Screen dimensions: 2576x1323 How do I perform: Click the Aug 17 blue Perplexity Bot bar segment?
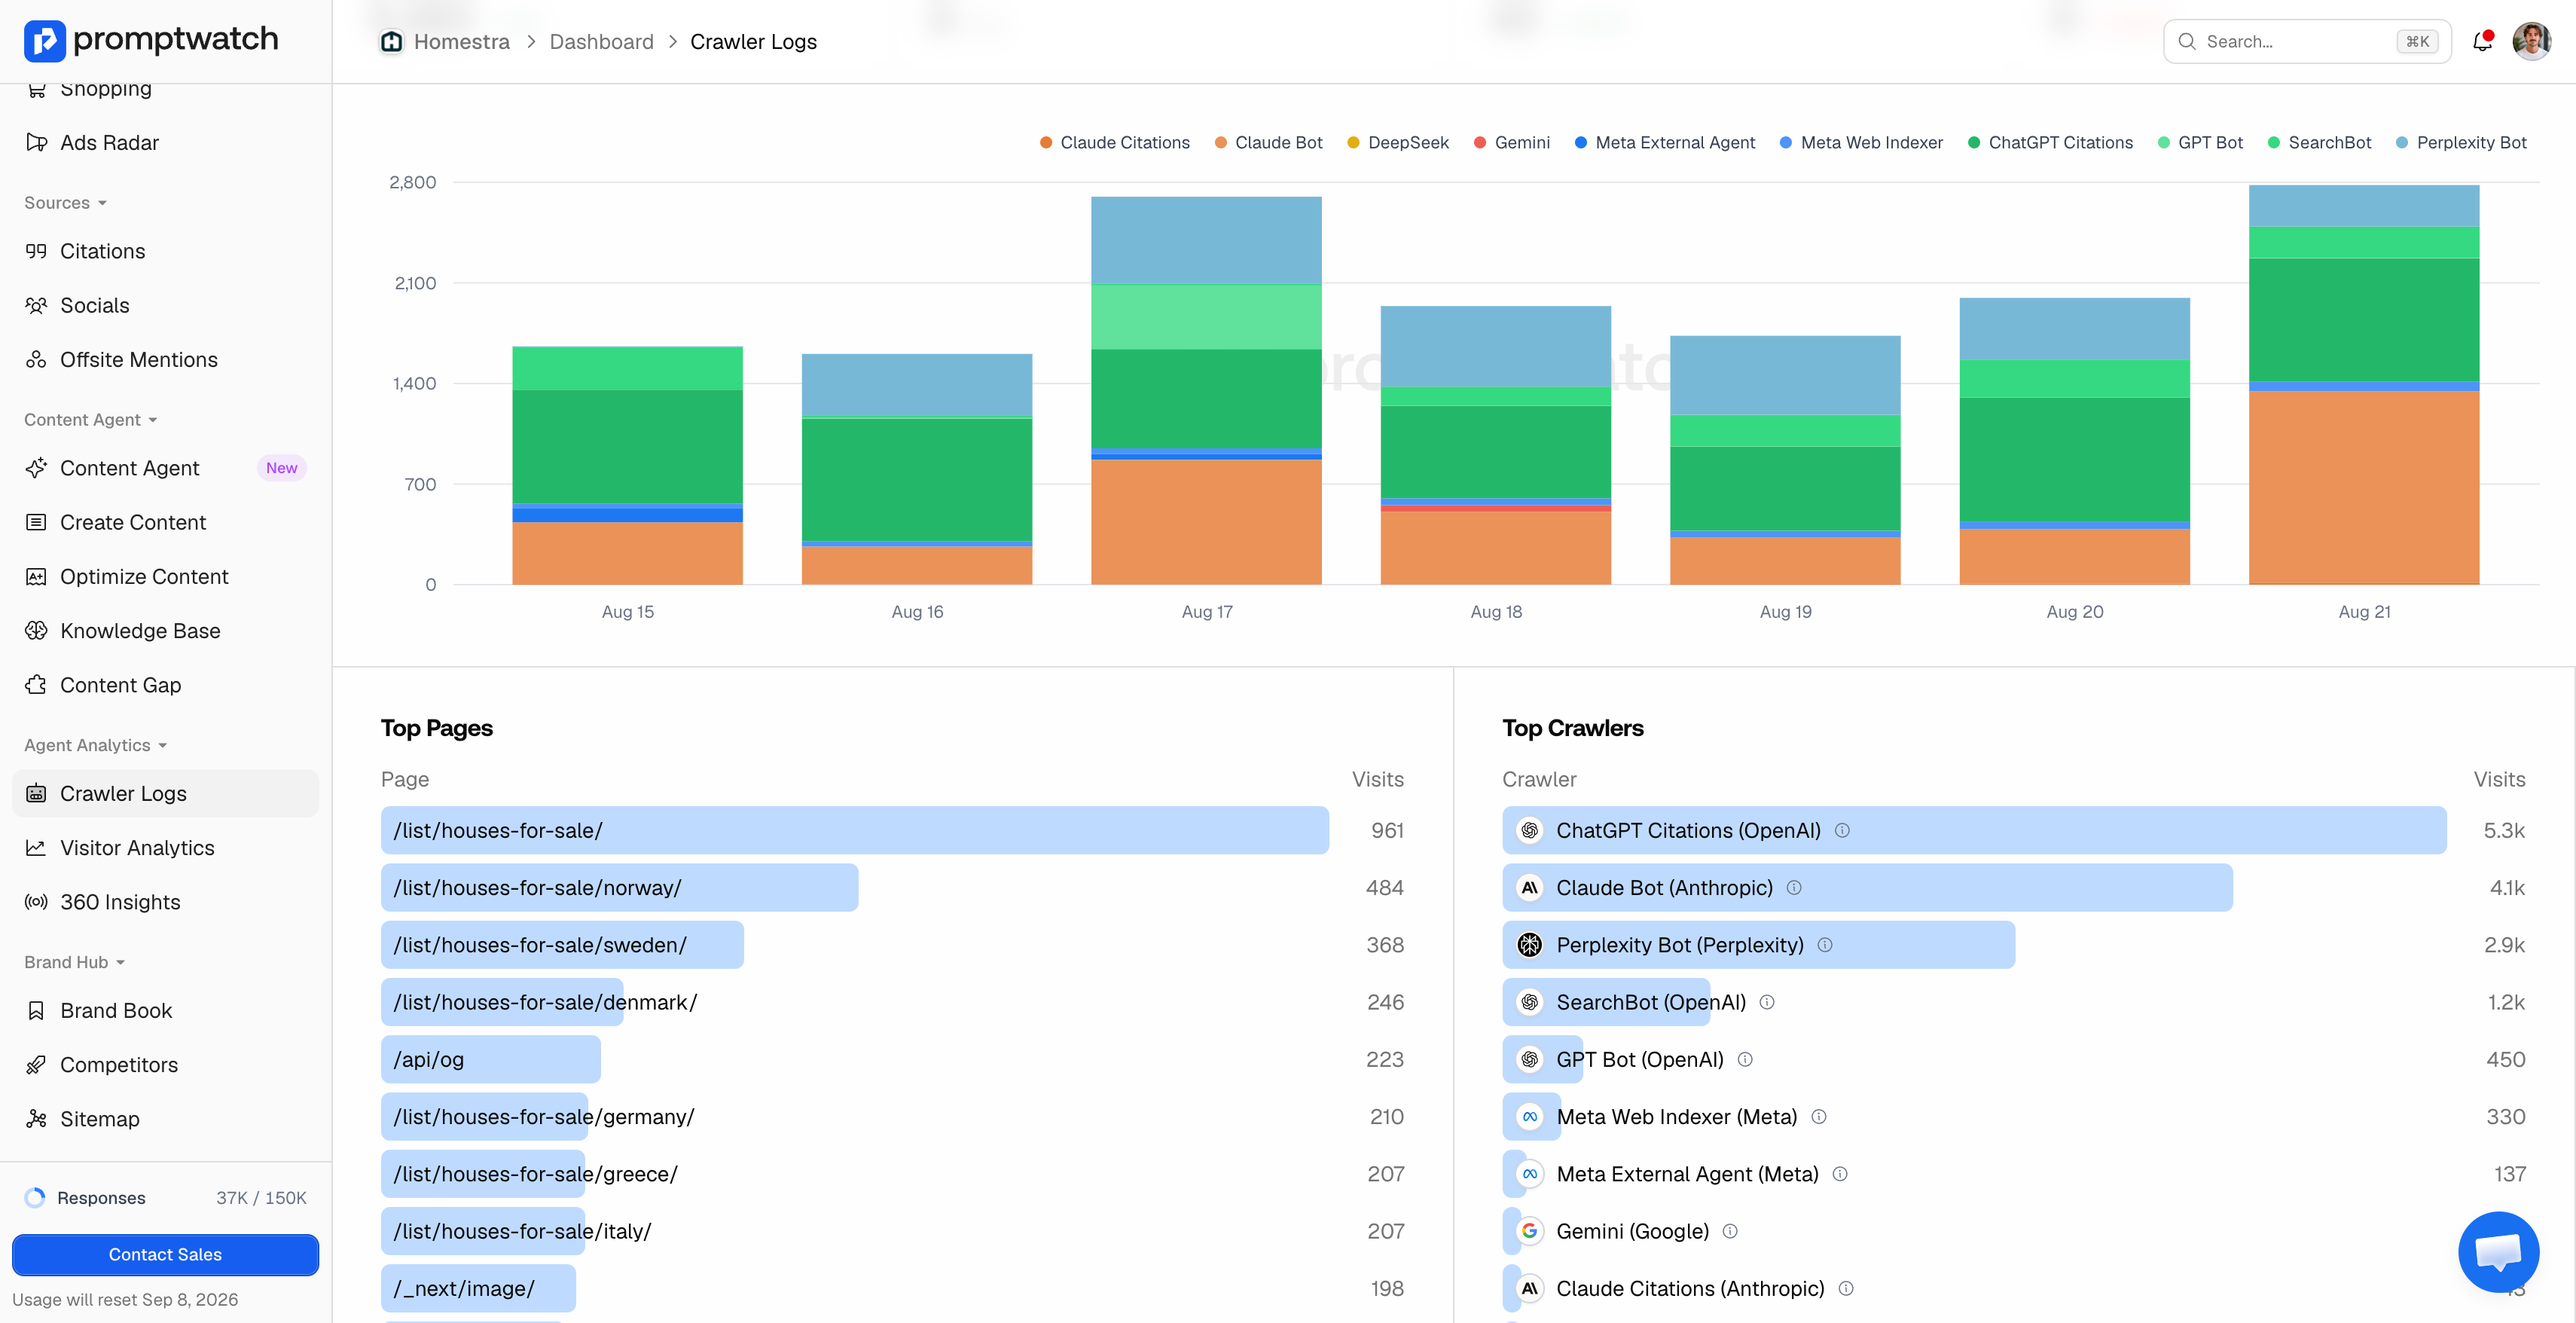click(1206, 240)
